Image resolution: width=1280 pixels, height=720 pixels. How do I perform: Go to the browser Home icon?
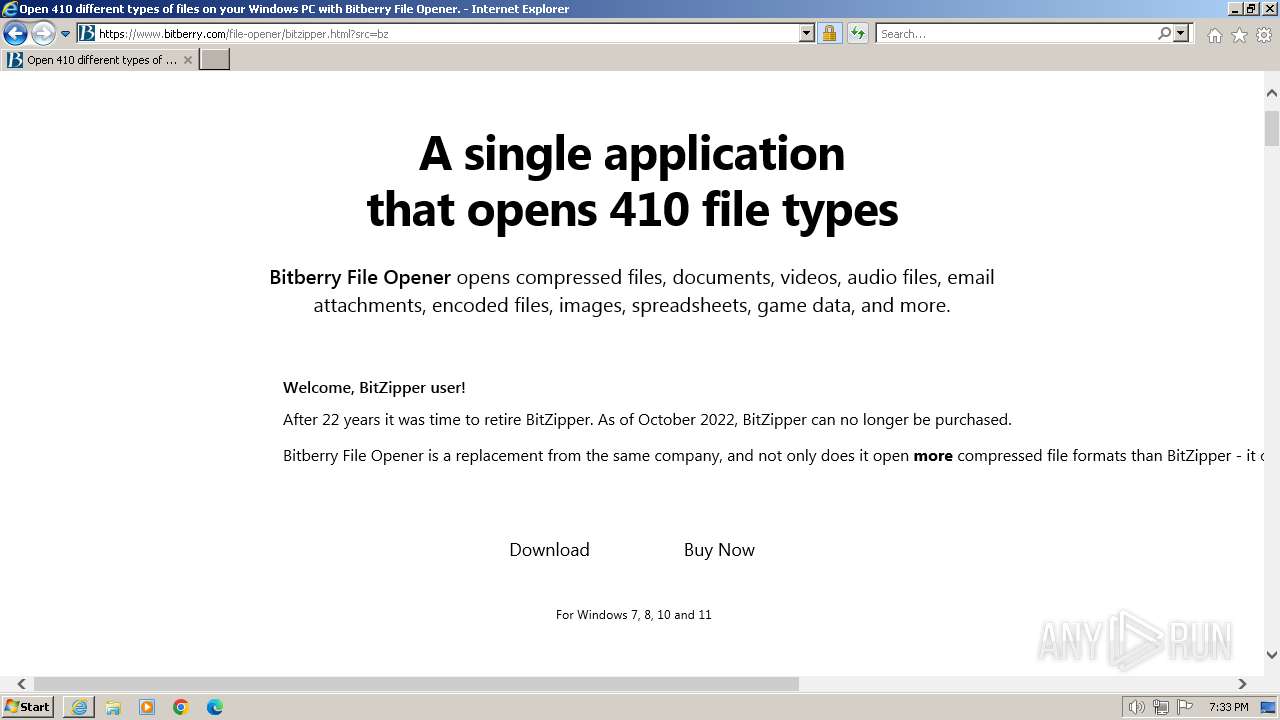[x=1214, y=35]
